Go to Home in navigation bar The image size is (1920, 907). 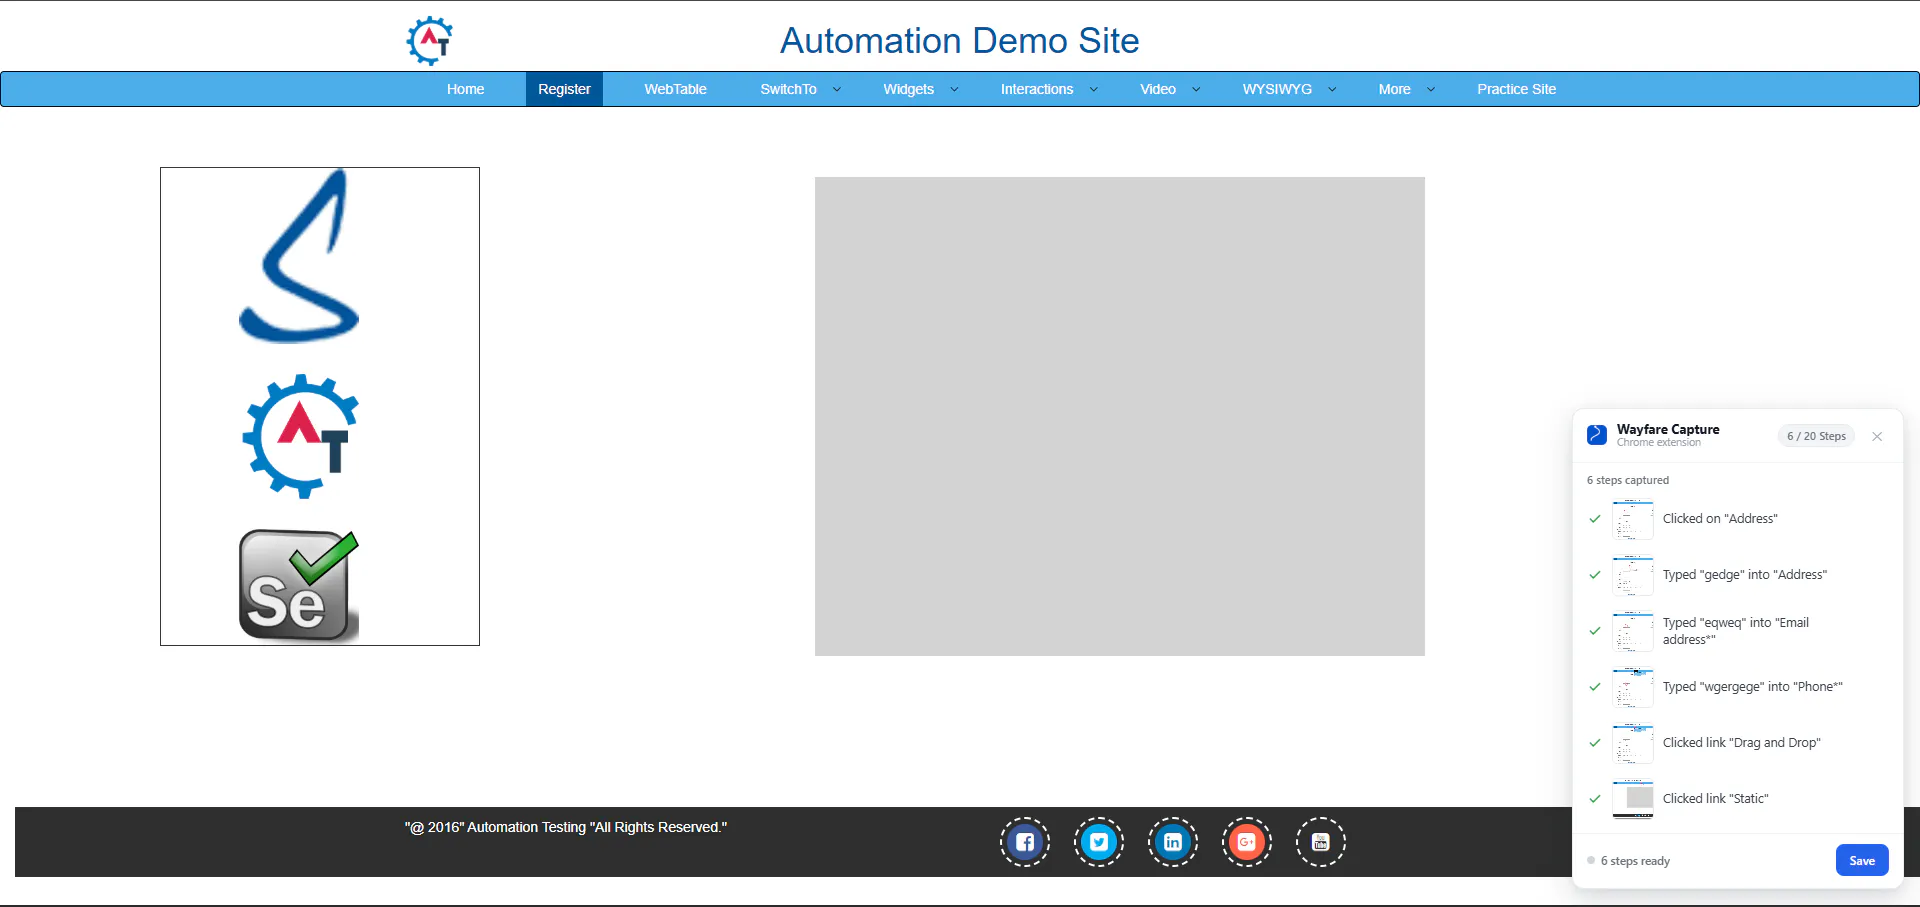pyautogui.click(x=465, y=89)
